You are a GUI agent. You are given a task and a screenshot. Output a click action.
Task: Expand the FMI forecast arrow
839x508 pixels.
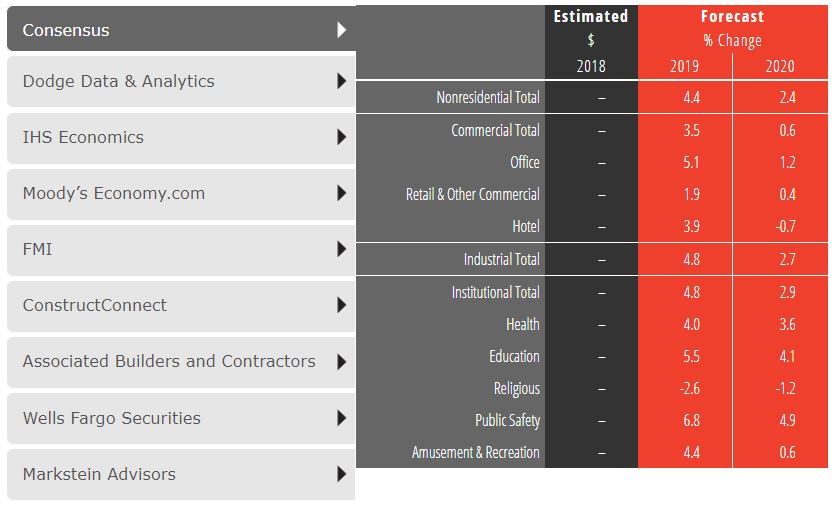tap(342, 249)
